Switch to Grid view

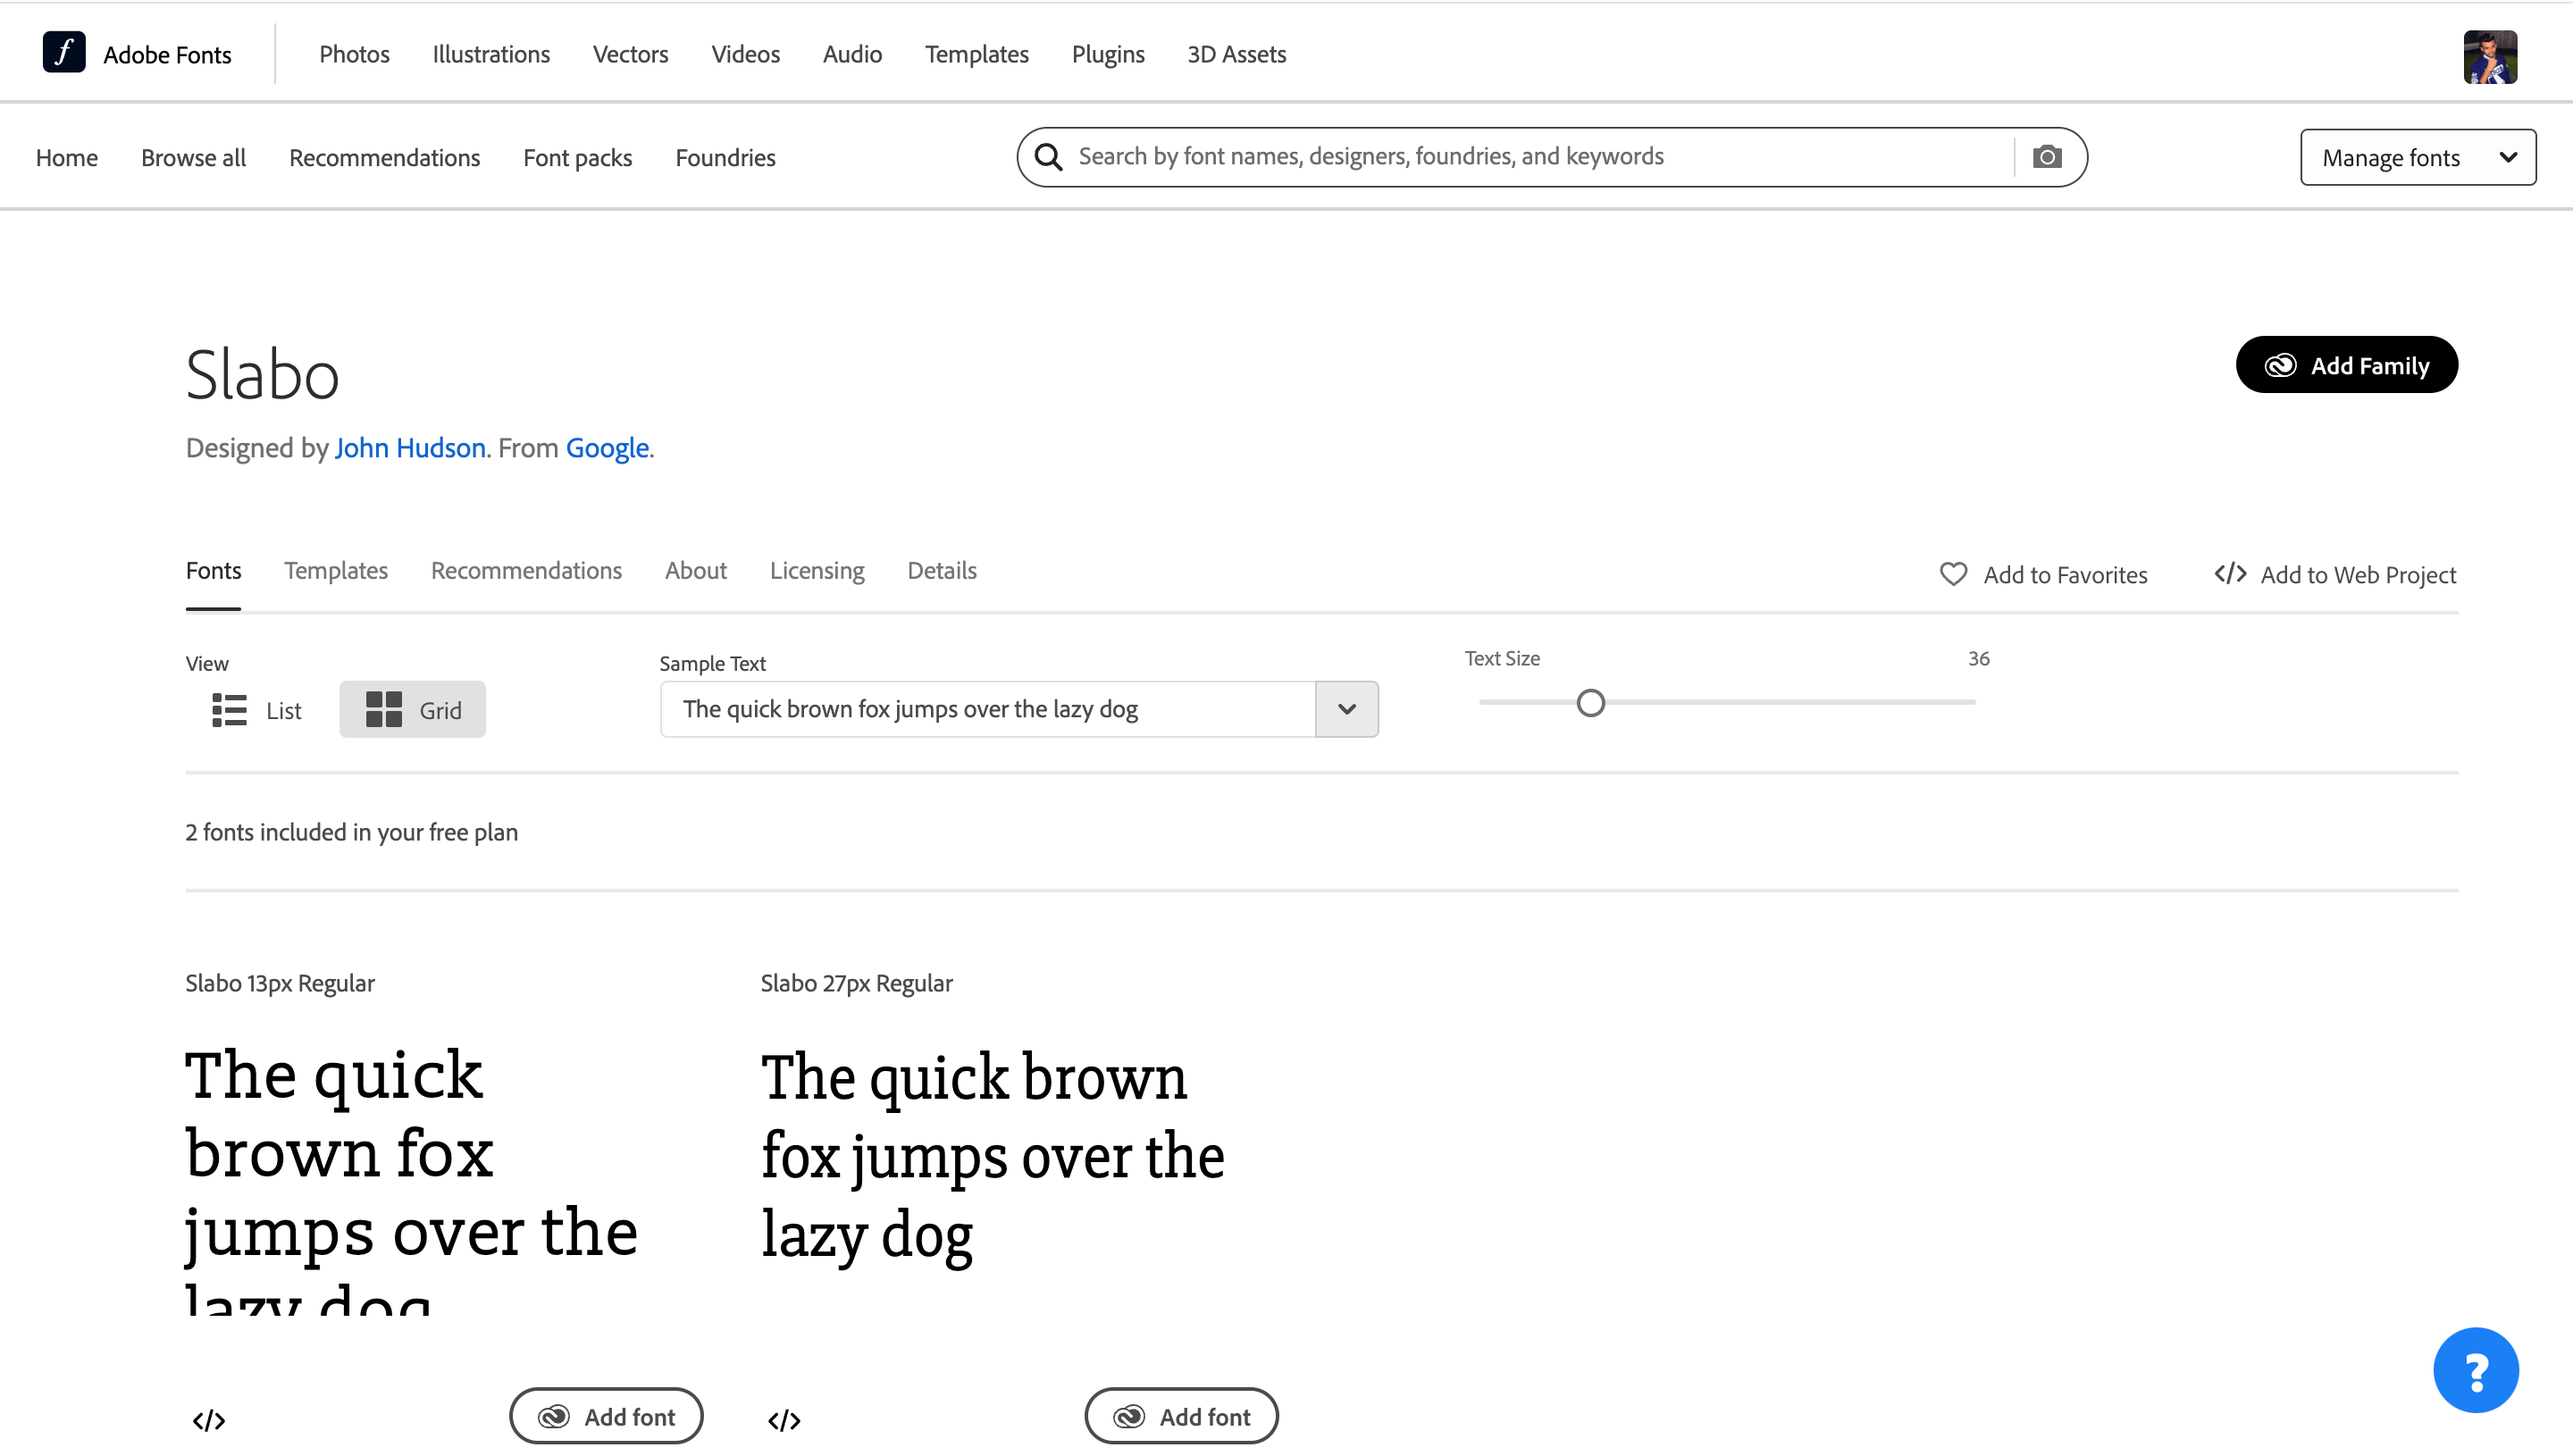coord(412,710)
